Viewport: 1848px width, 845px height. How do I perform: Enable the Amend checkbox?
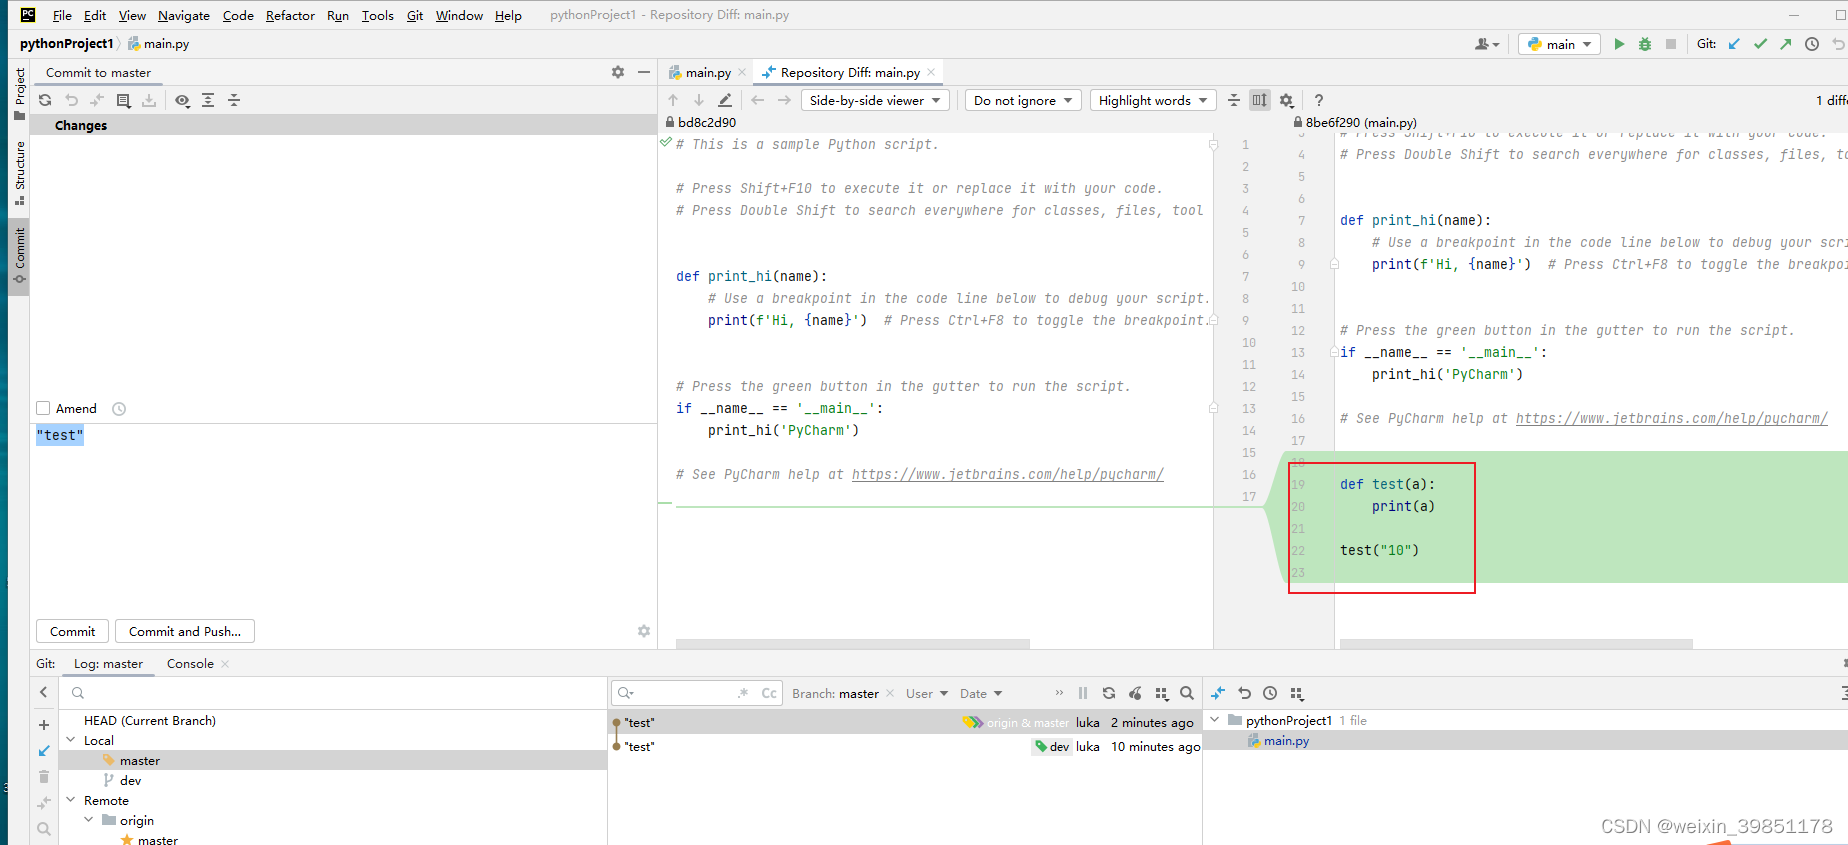(43, 408)
